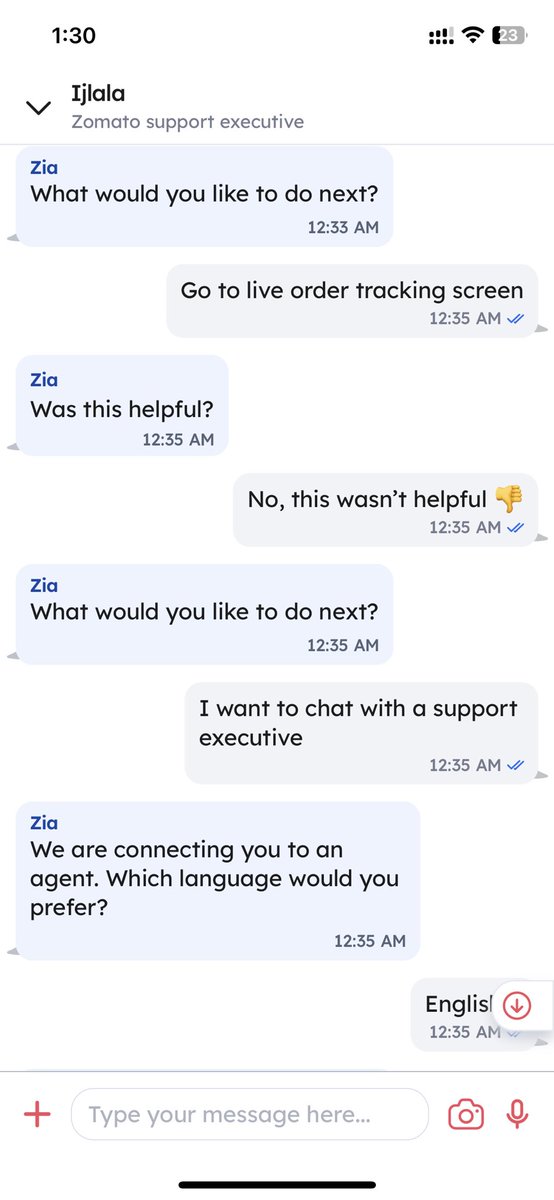Tap read-receipt ticks on 'No, this wasn't helpful'
Image resolution: width=554 pixels, height=1200 pixels.
tap(516, 527)
